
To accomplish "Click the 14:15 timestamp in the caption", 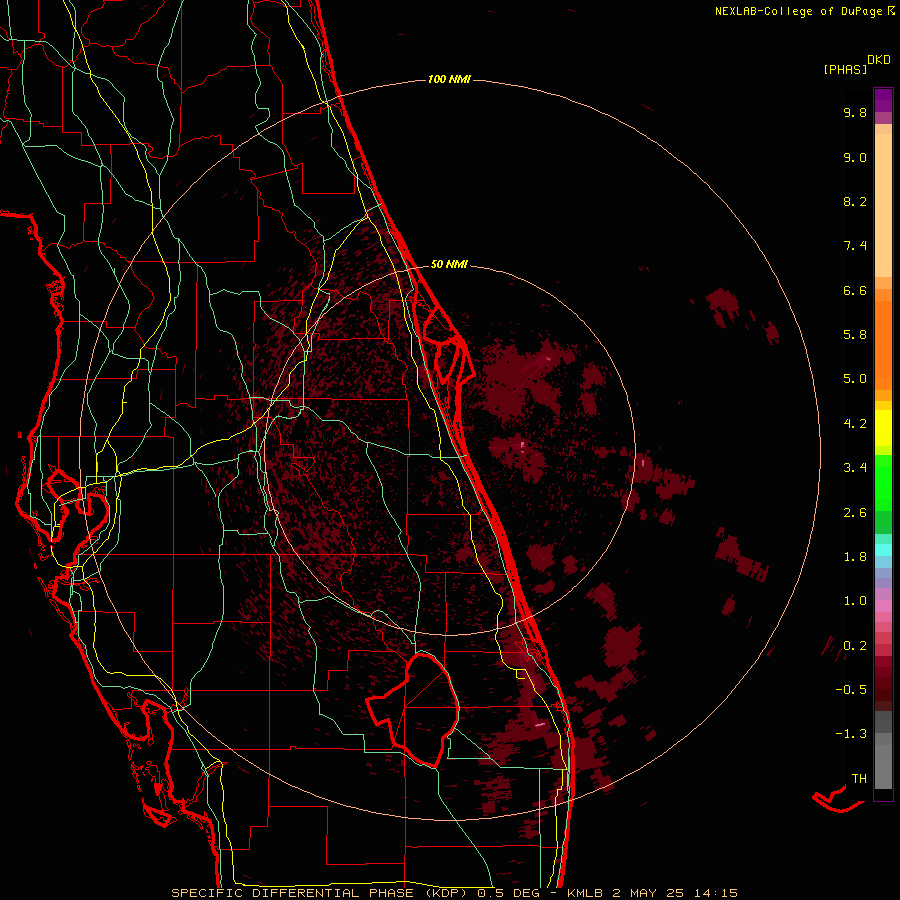I will point(715,893).
